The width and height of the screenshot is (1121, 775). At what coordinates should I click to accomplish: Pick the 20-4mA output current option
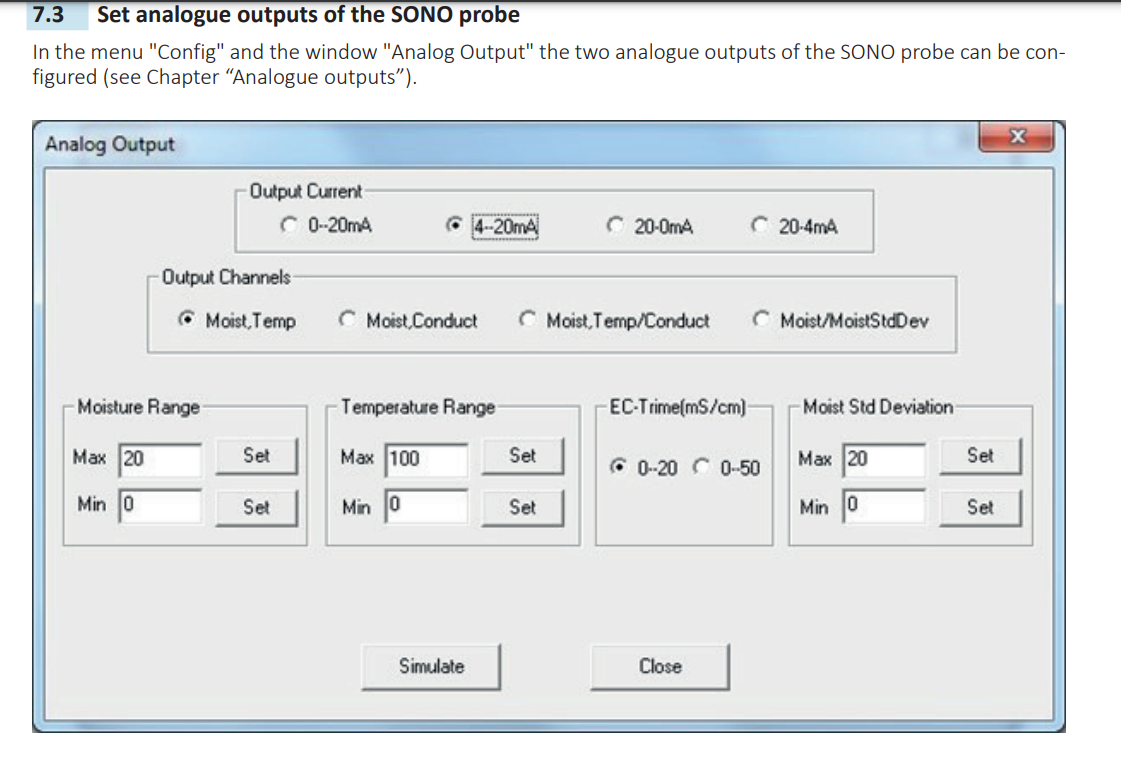pyautogui.click(x=761, y=226)
